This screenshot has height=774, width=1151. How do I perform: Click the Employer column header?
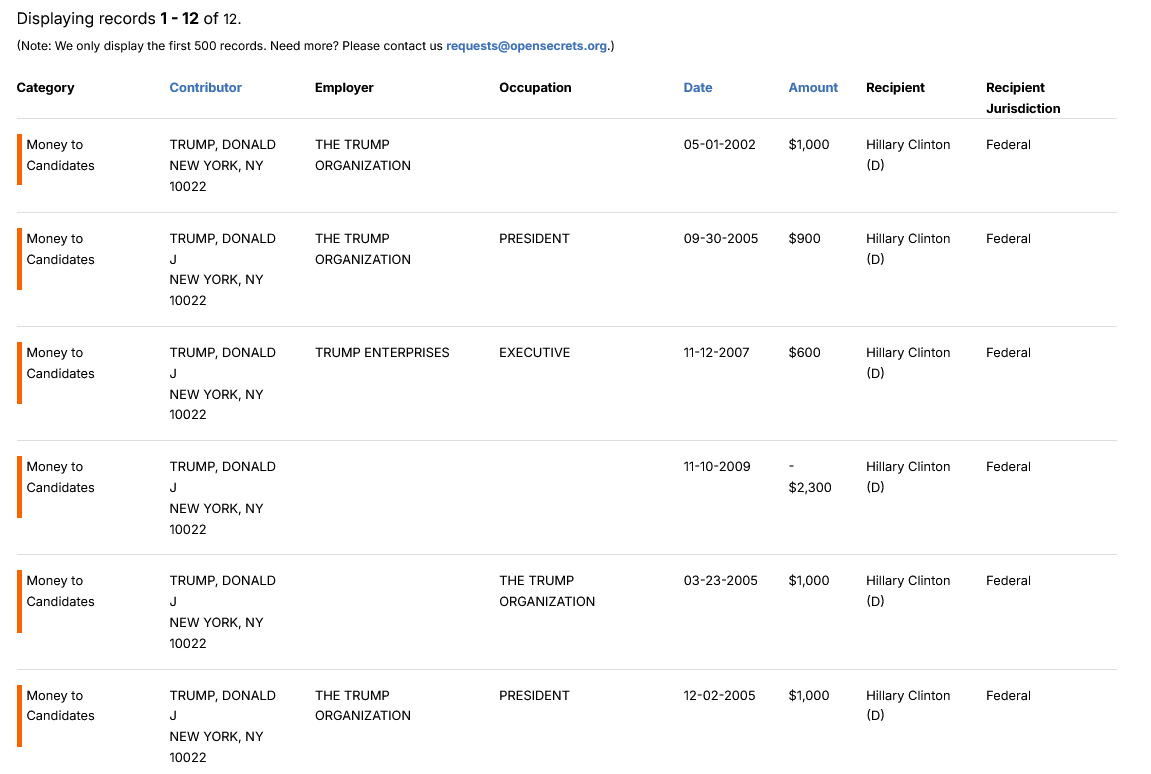tap(344, 87)
